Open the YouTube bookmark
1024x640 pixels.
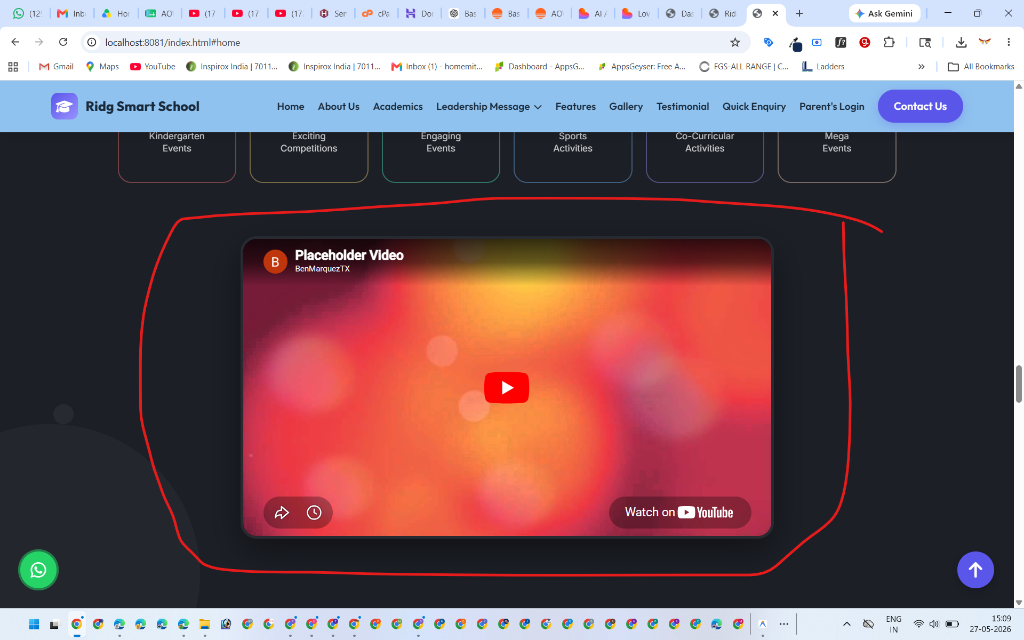(153, 67)
